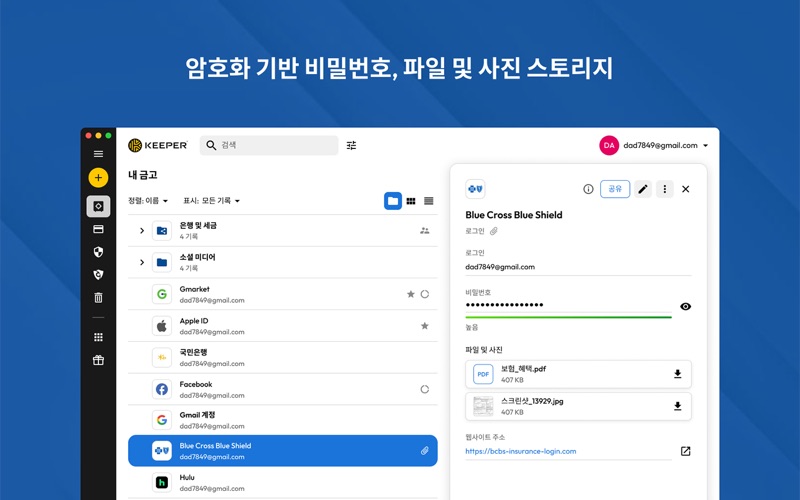800x500 pixels.
Task: Click the rotation icon on Gmarket record
Action: click(424, 294)
